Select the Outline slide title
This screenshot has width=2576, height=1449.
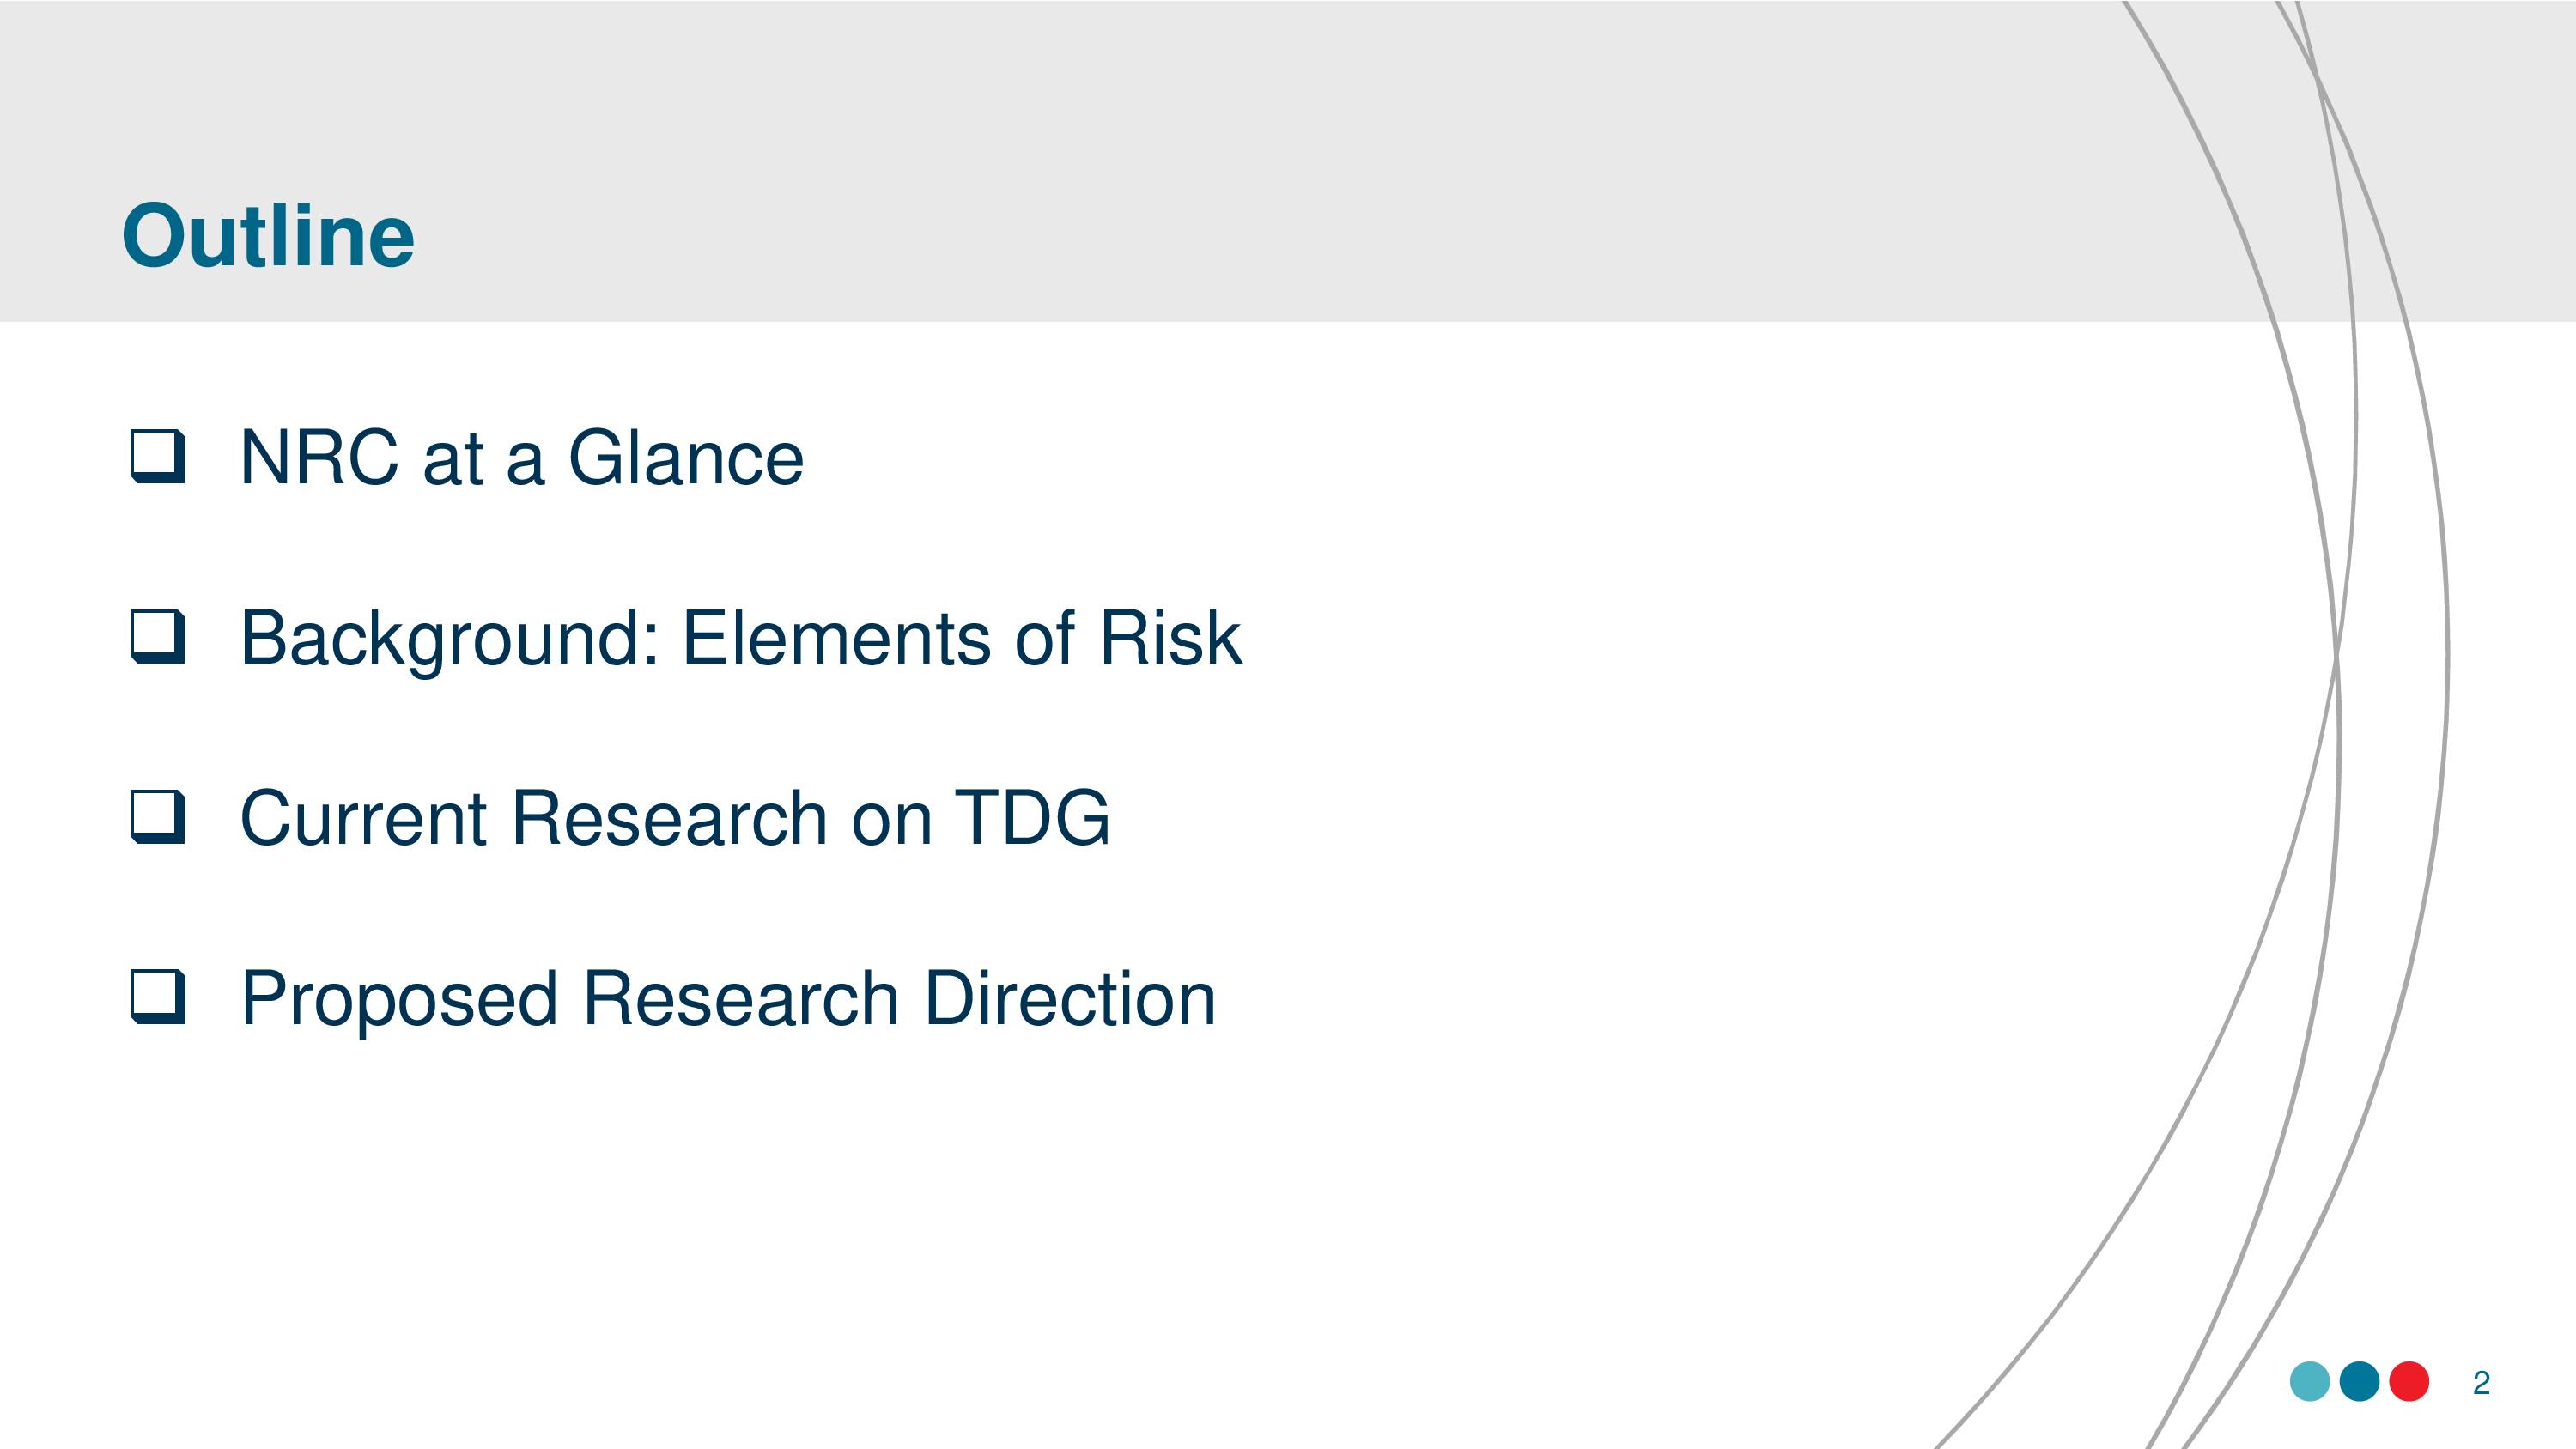[268, 236]
